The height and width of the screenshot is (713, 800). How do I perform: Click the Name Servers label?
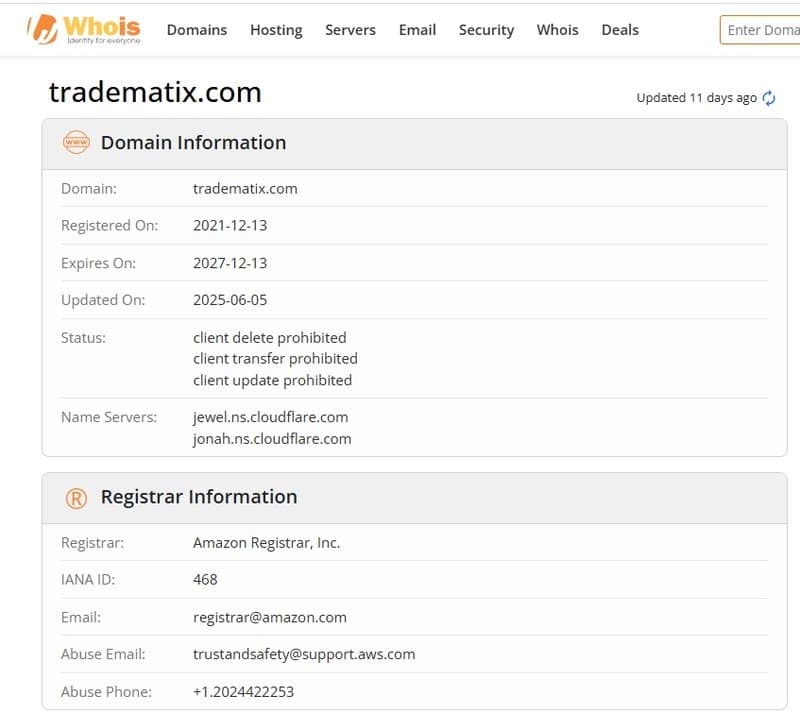click(x=109, y=417)
